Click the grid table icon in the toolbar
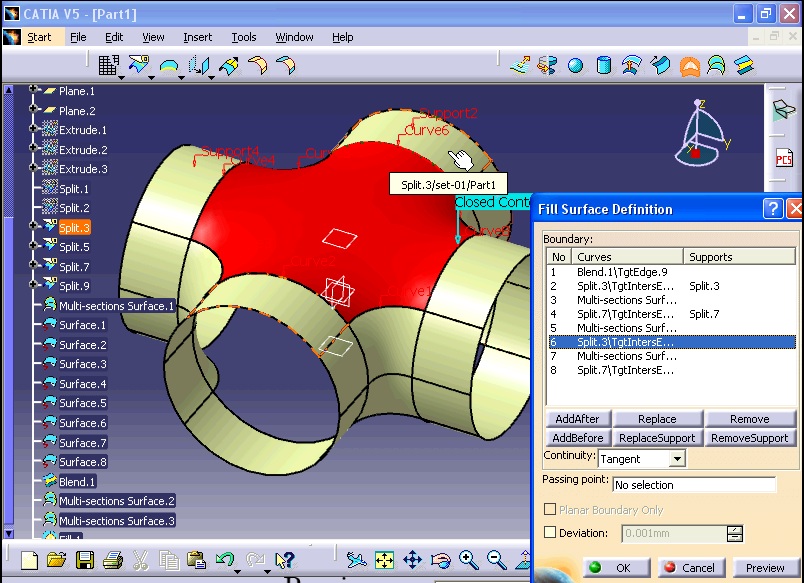Image resolution: width=804 pixels, height=583 pixels. [108, 65]
